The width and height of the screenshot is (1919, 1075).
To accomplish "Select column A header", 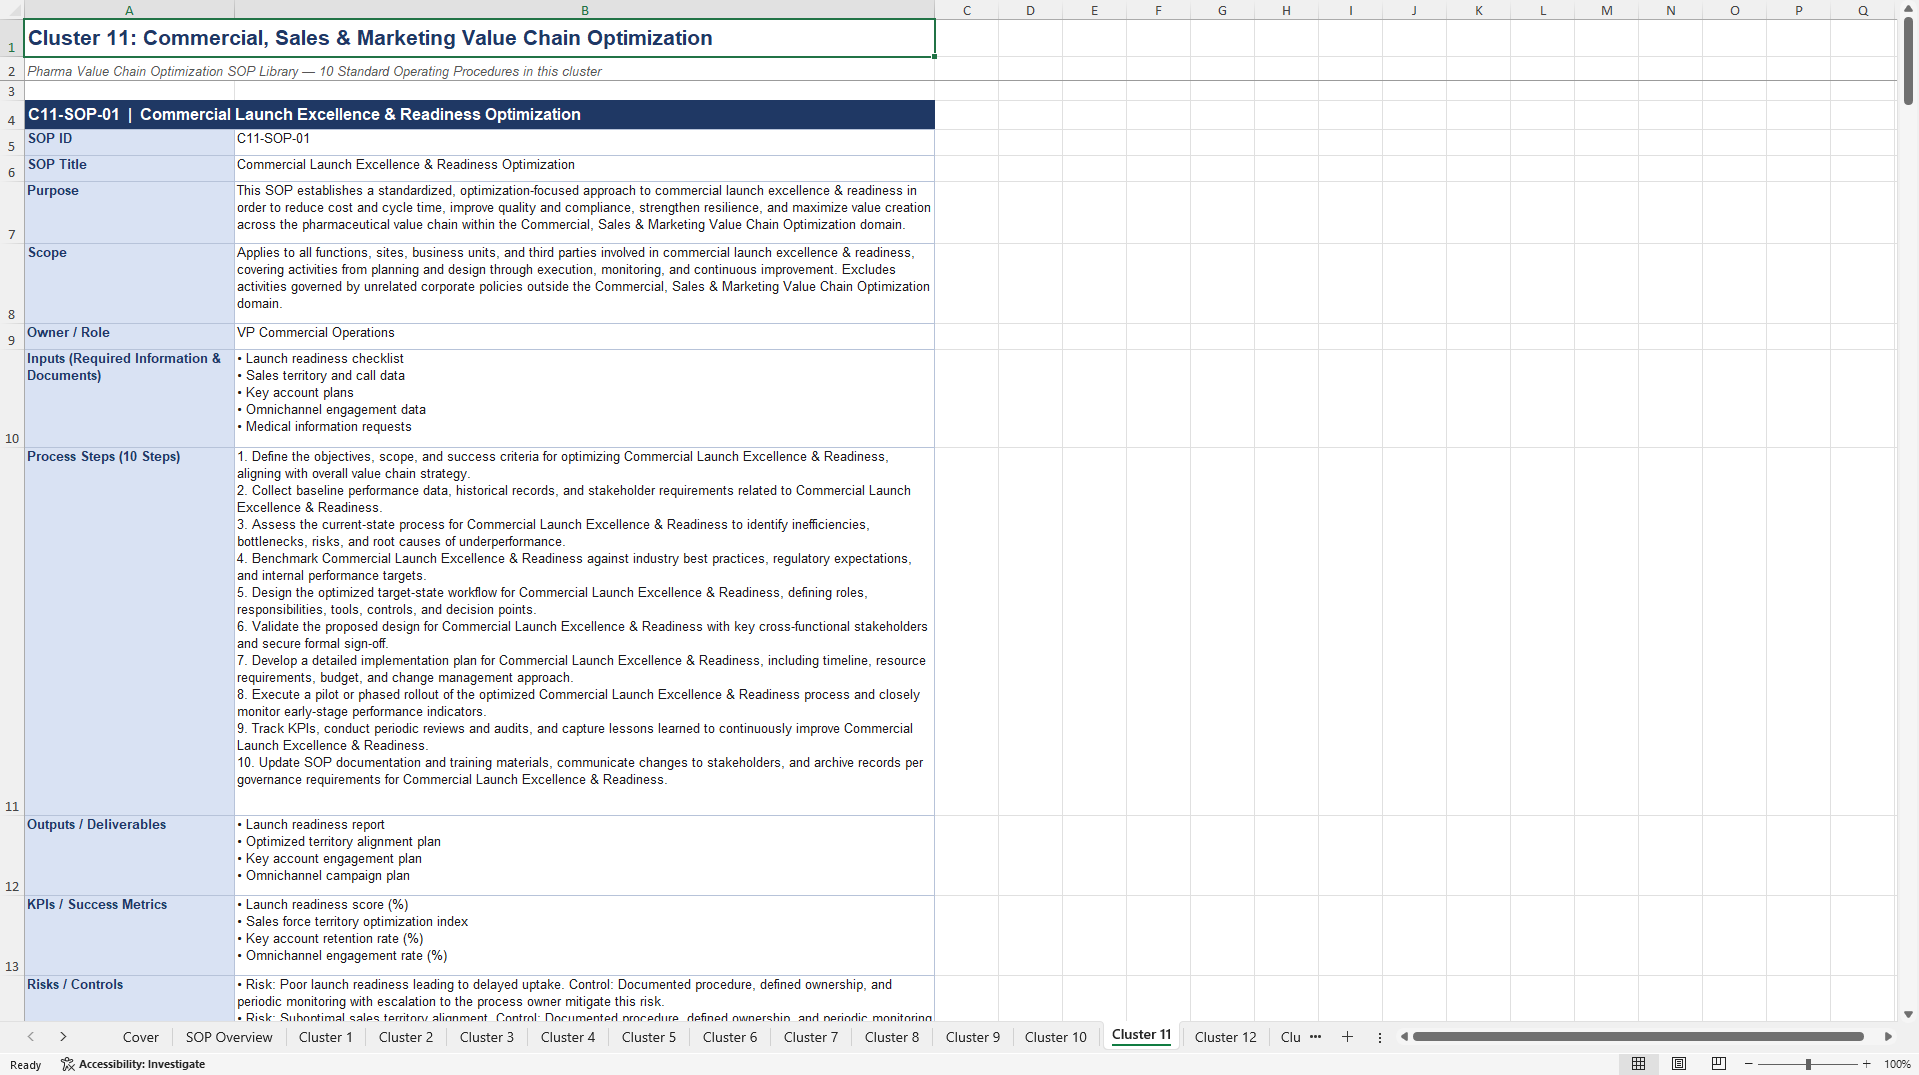I will (x=129, y=10).
